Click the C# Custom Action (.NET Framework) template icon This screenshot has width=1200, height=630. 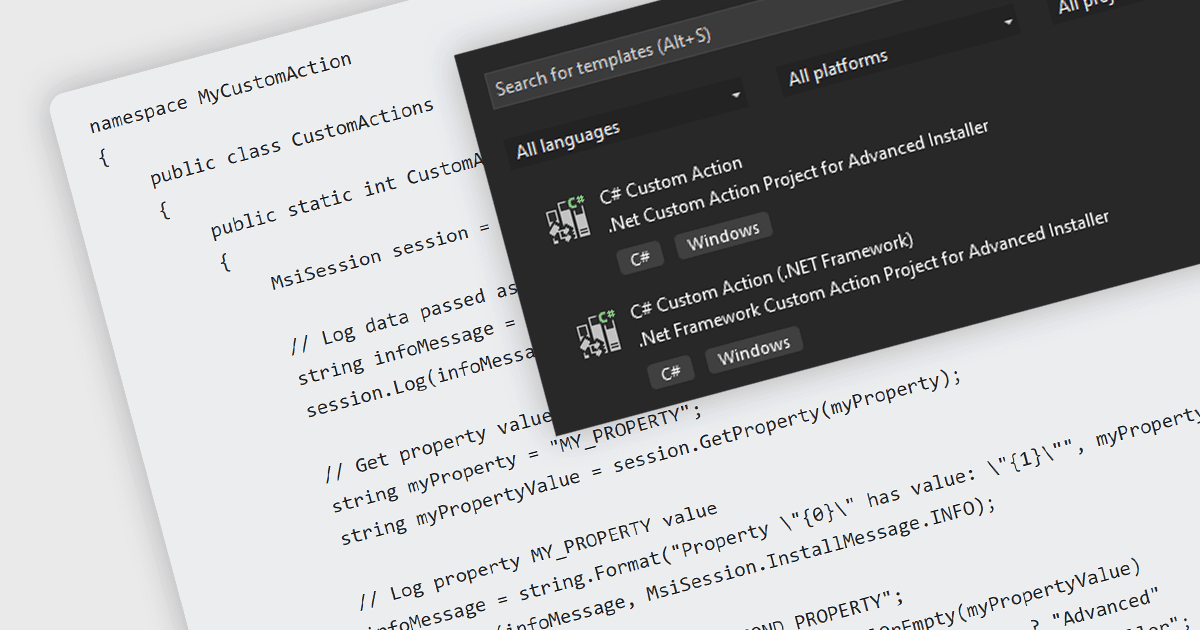click(x=600, y=335)
